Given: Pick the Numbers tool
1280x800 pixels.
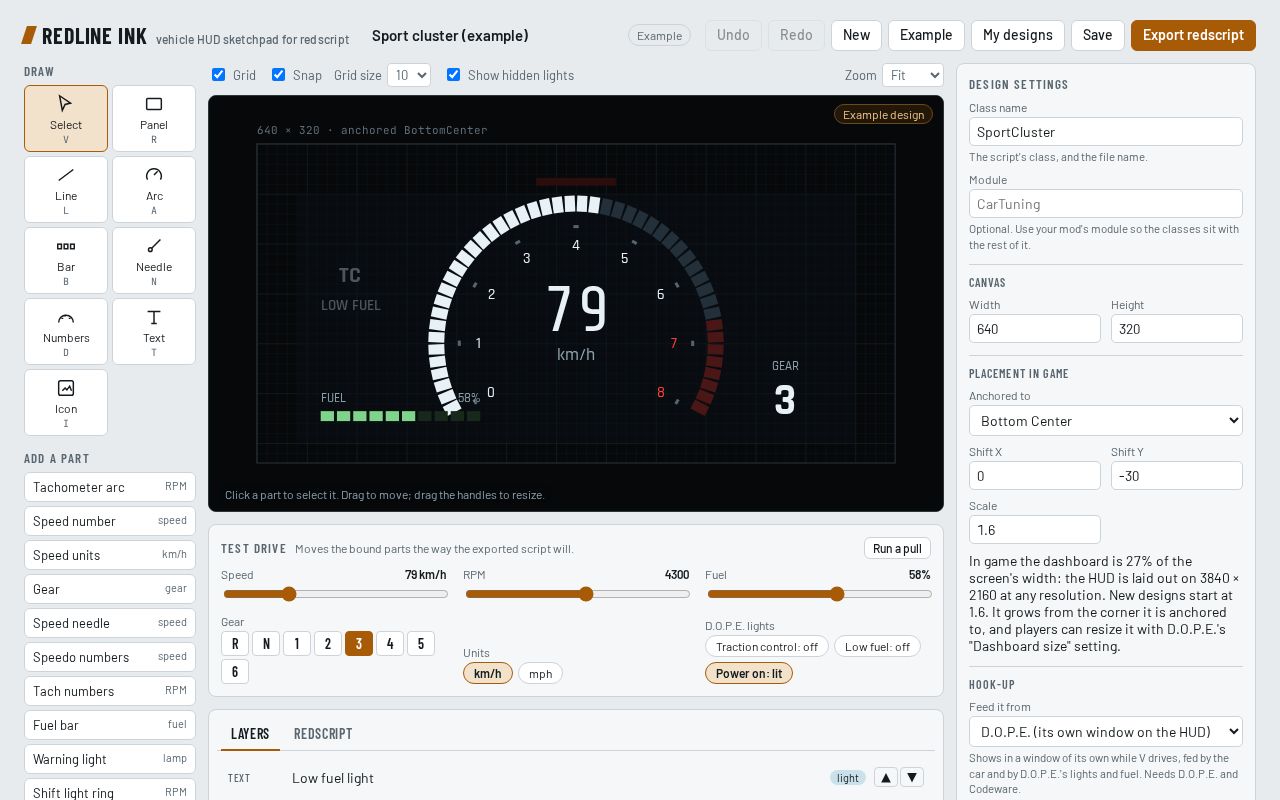Looking at the screenshot, I should [x=66, y=331].
